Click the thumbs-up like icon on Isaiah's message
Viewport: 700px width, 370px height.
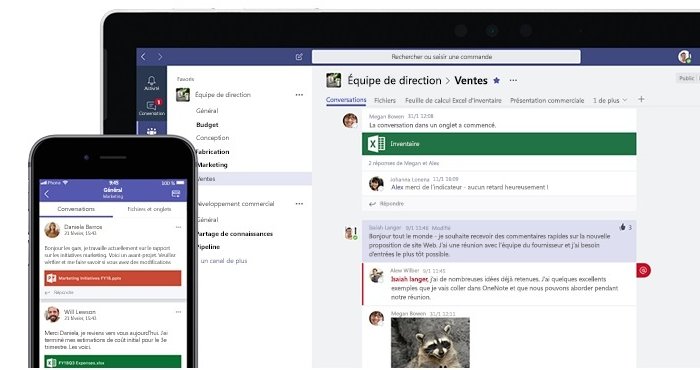click(x=622, y=227)
